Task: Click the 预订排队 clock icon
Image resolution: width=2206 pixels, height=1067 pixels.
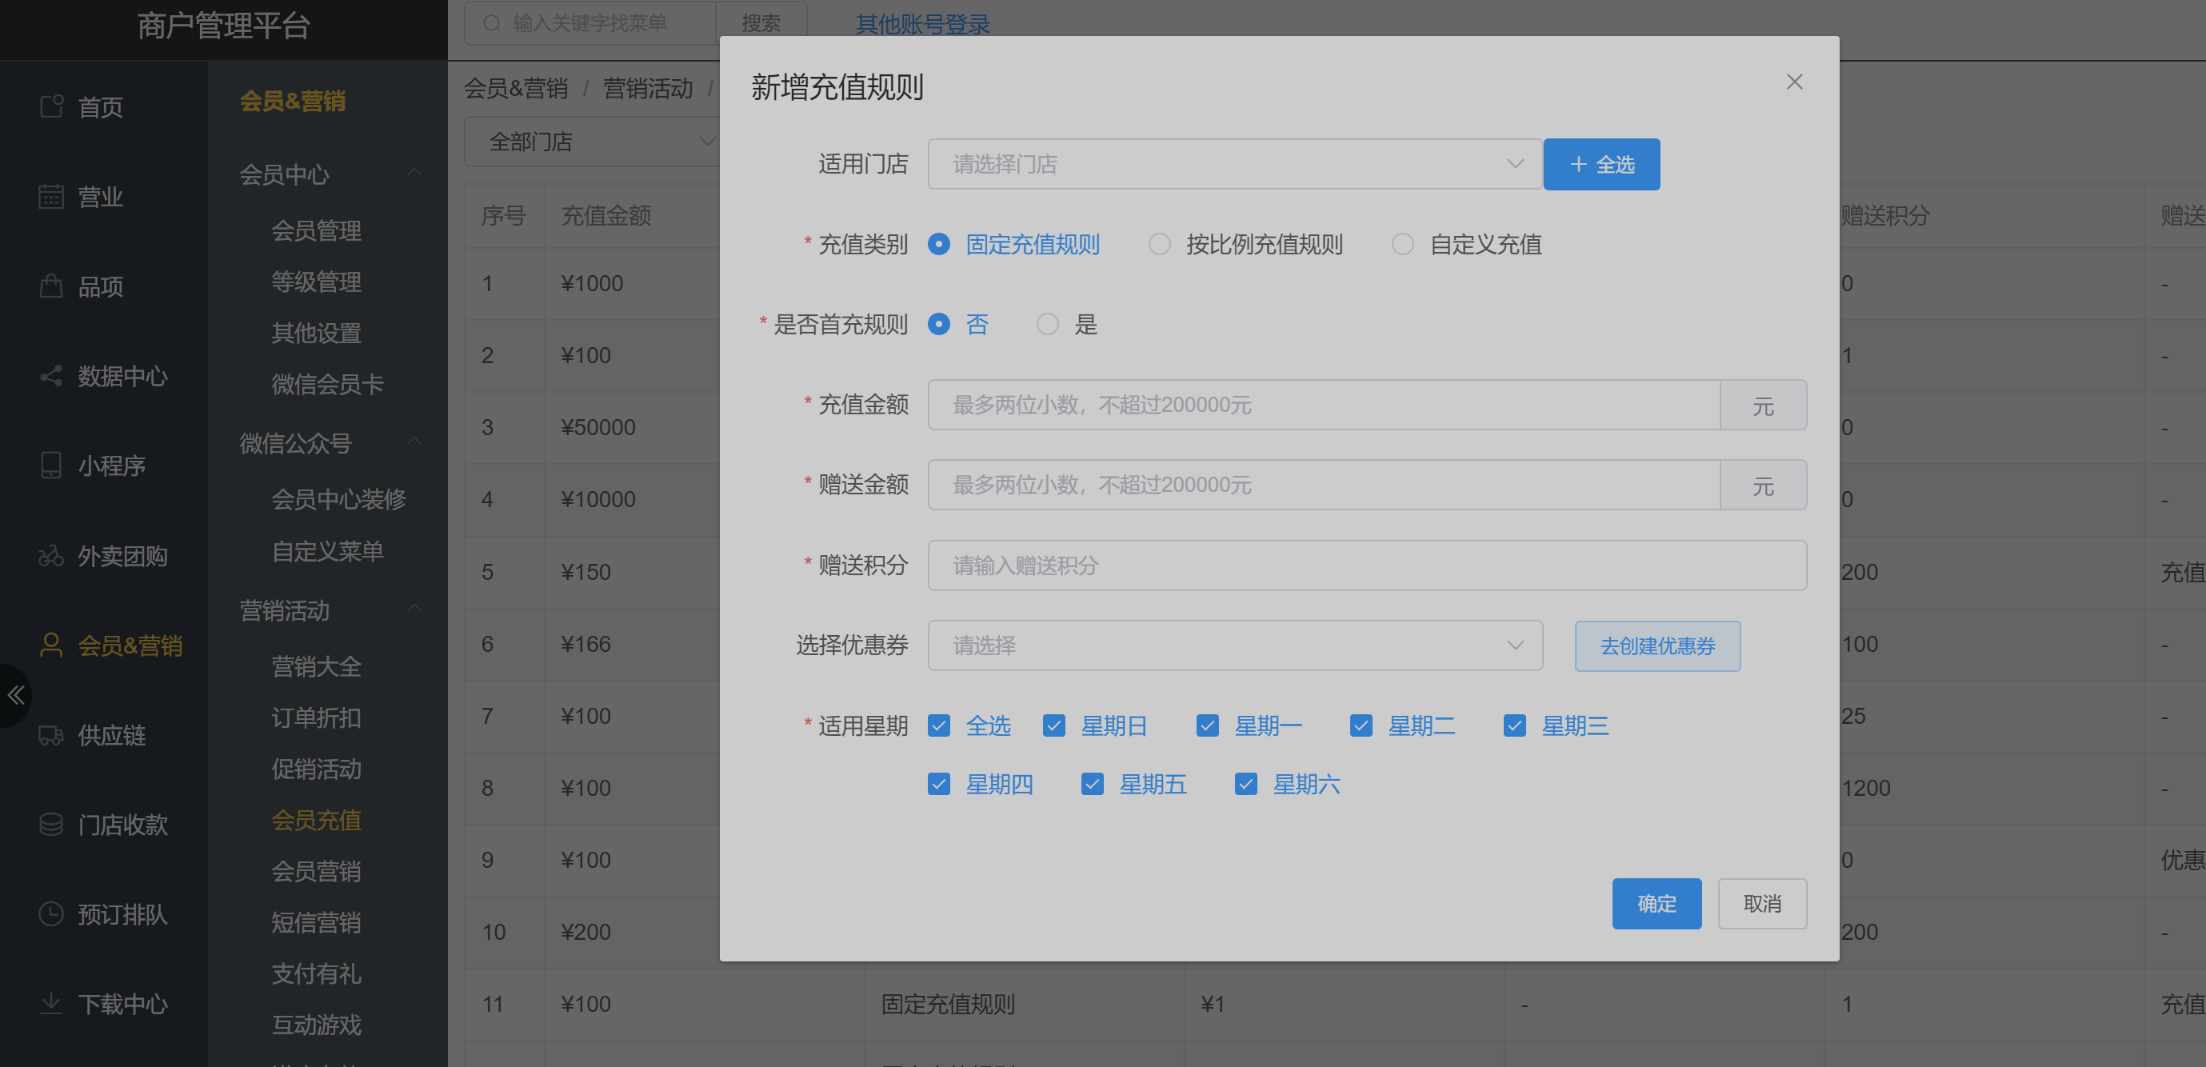Action: [x=51, y=914]
